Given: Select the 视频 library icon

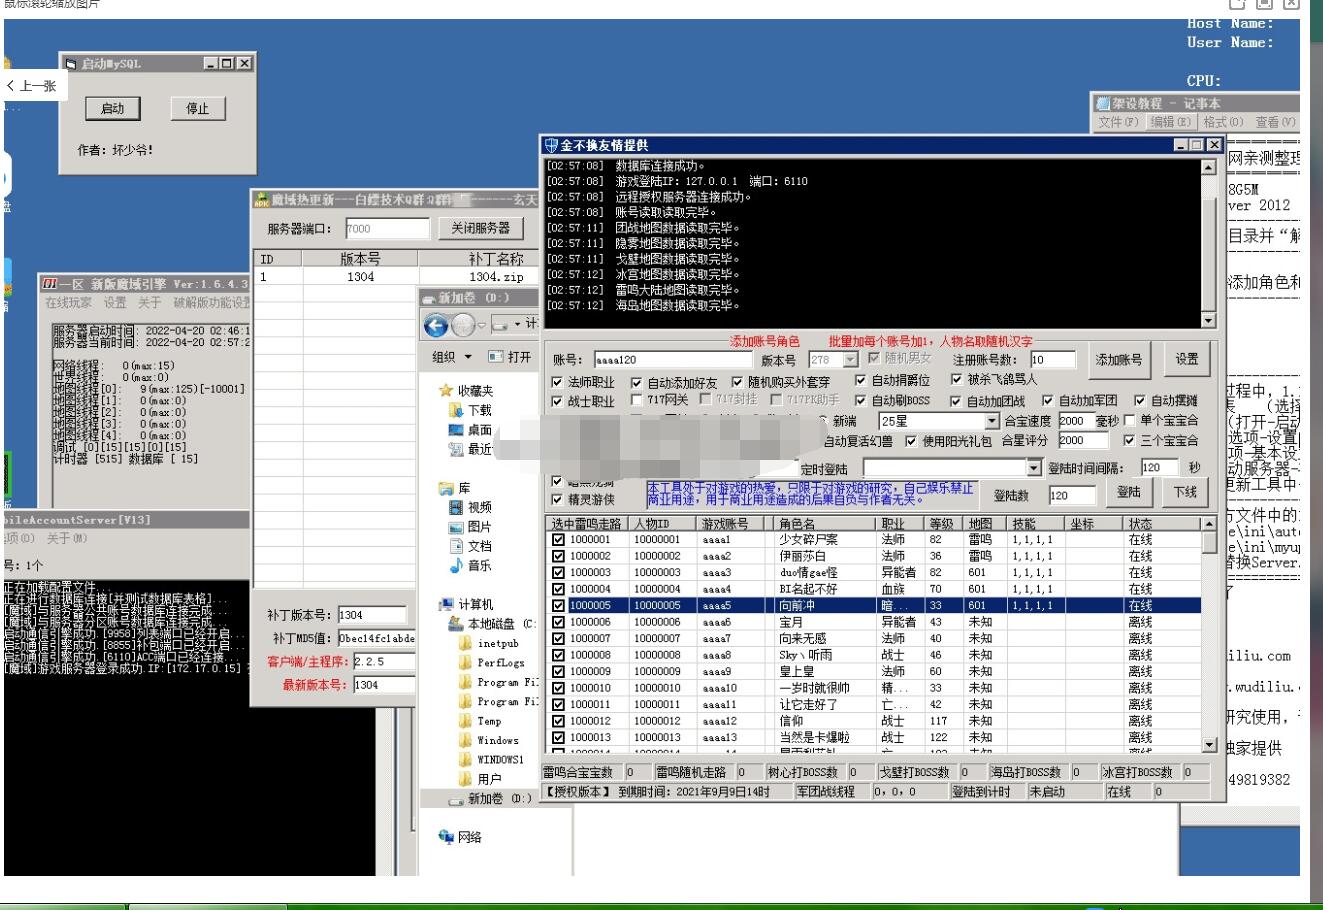Looking at the screenshot, I should pos(456,508).
